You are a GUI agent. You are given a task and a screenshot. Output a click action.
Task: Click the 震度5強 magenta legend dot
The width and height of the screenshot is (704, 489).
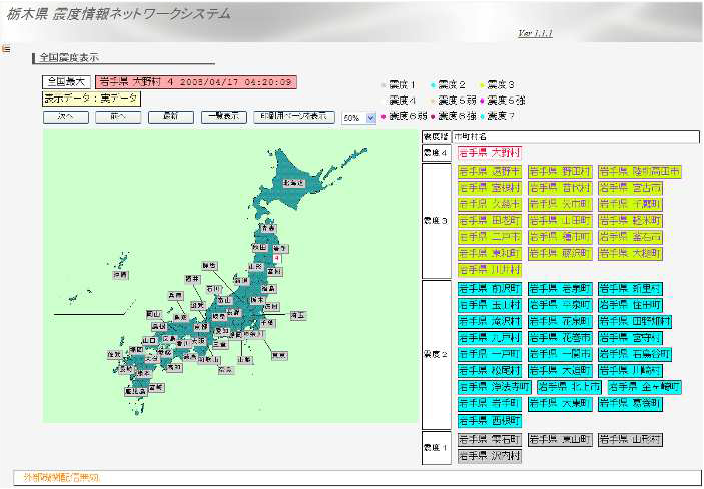(x=482, y=100)
